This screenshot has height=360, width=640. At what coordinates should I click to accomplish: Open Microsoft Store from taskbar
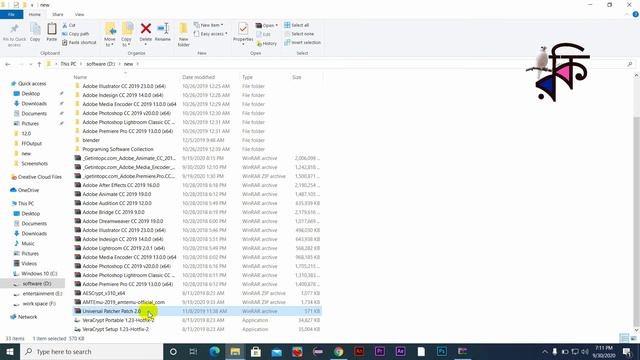coord(256,351)
